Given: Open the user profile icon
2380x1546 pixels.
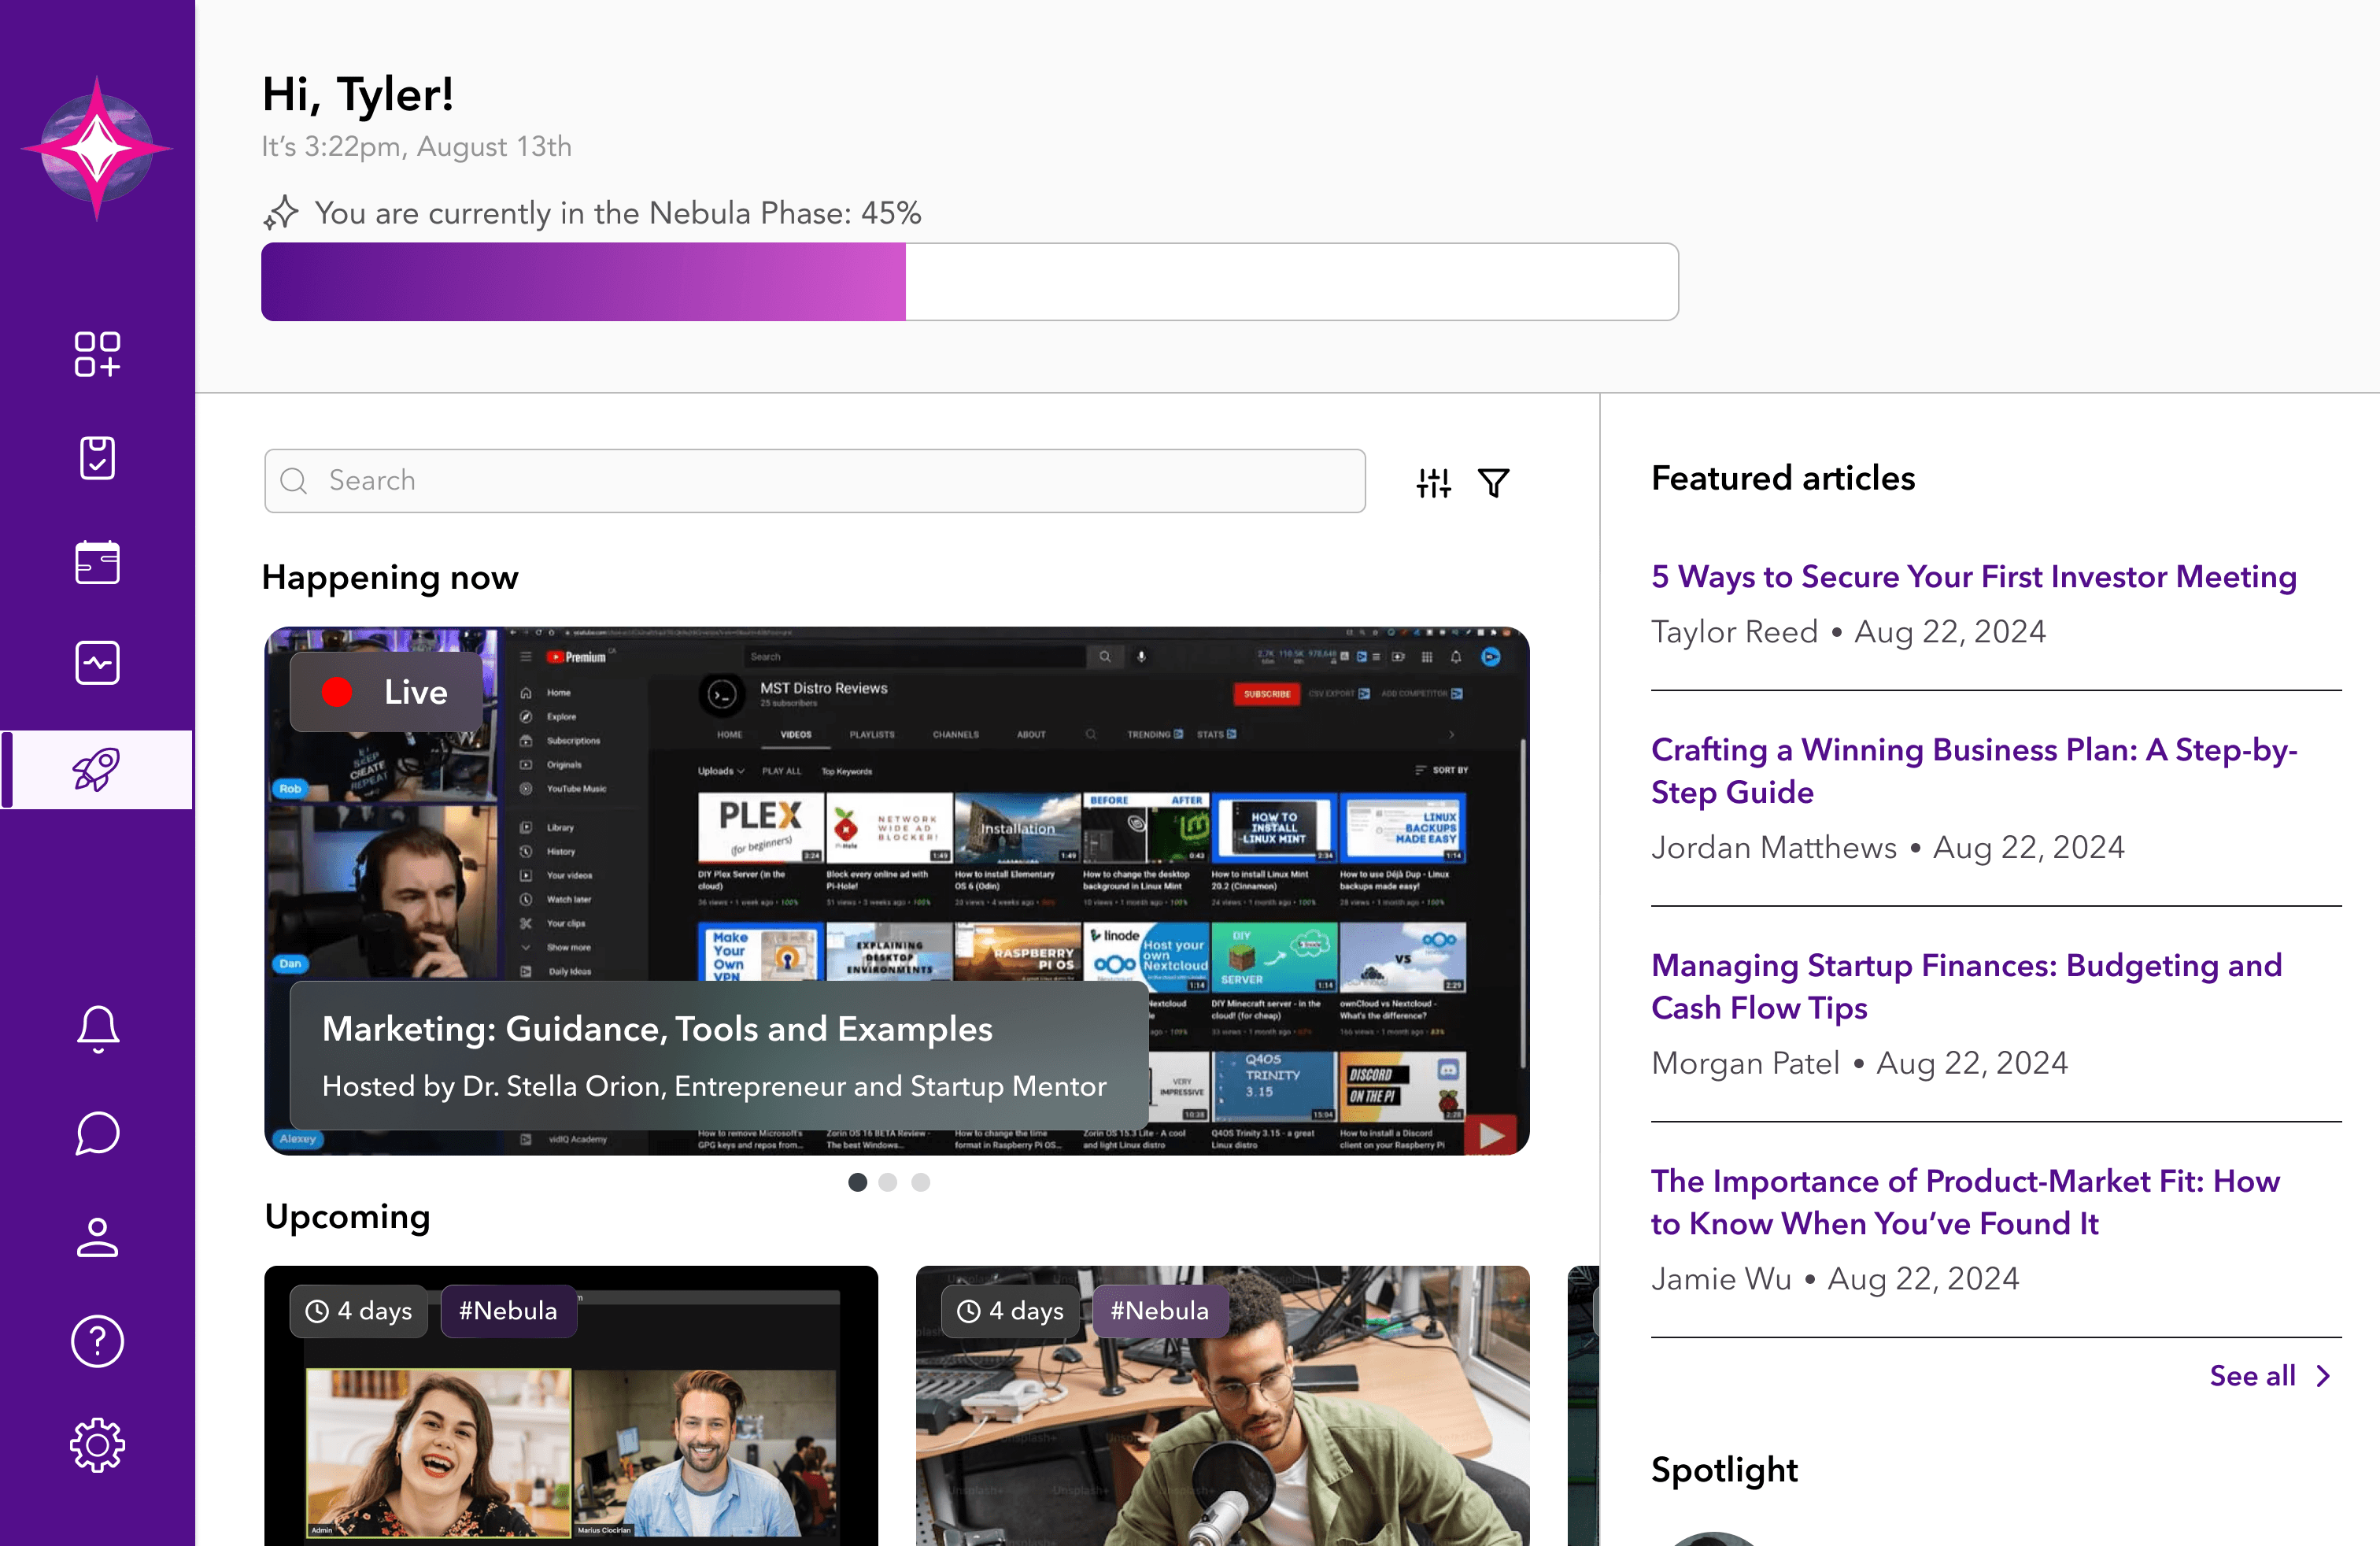Looking at the screenshot, I should coord(97,1237).
